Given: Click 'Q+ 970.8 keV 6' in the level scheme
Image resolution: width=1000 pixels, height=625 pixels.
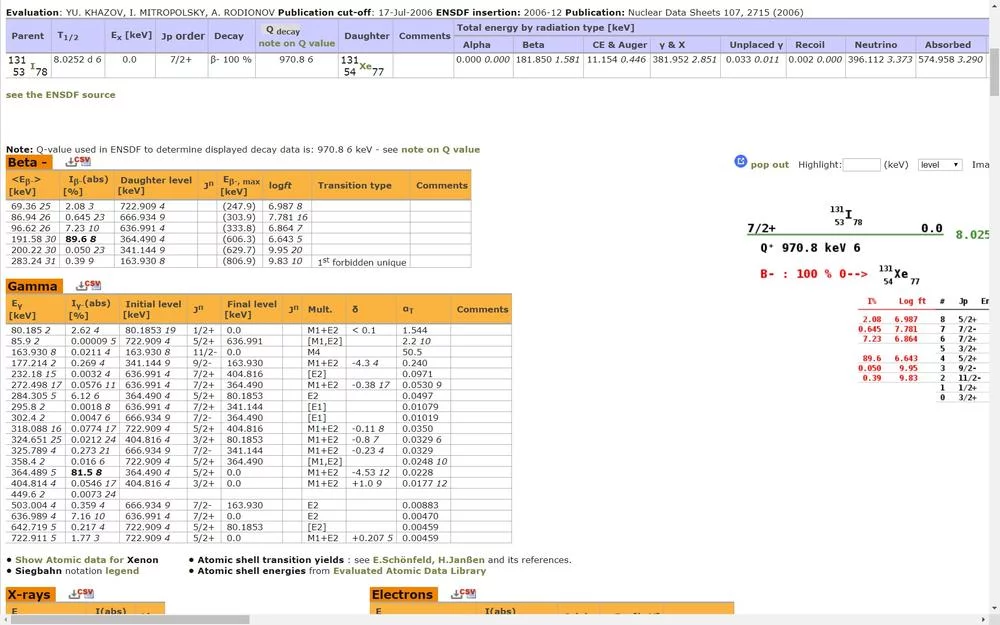Looking at the screenshot, I should click(x=810, y=247).
